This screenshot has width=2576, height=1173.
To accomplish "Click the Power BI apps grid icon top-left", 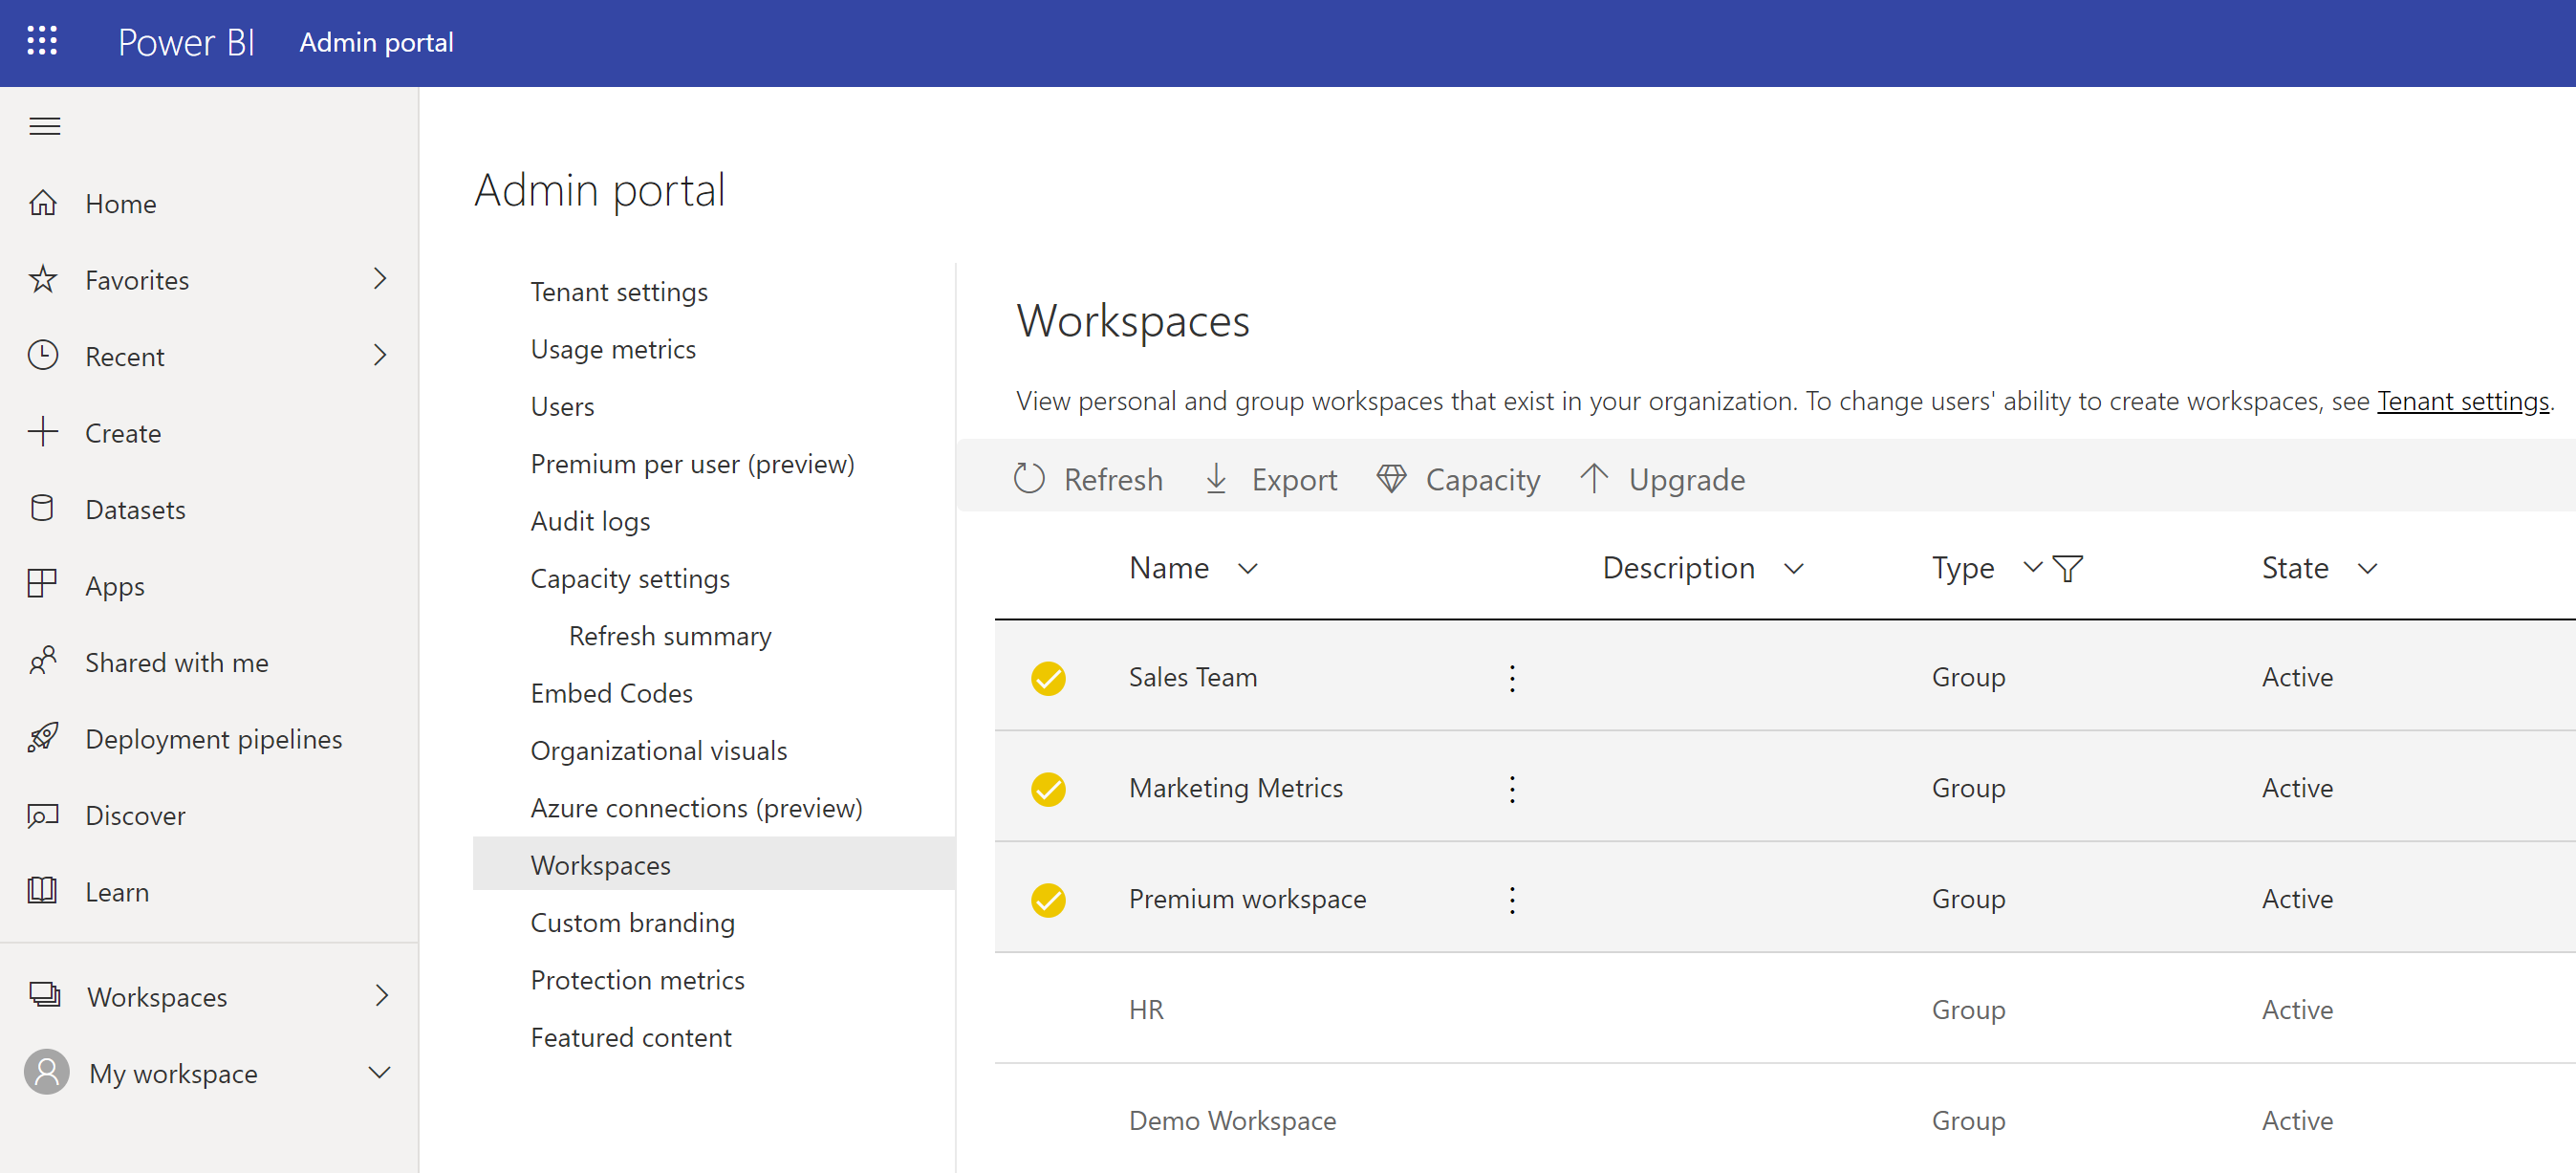I will coord(44,41).
